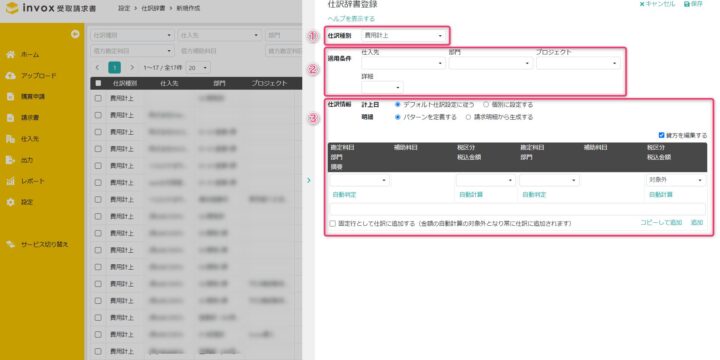720x360 pixels.
Task: Open the 詳細 dropdown in 適用条件
Action: [x=382, y=87]
